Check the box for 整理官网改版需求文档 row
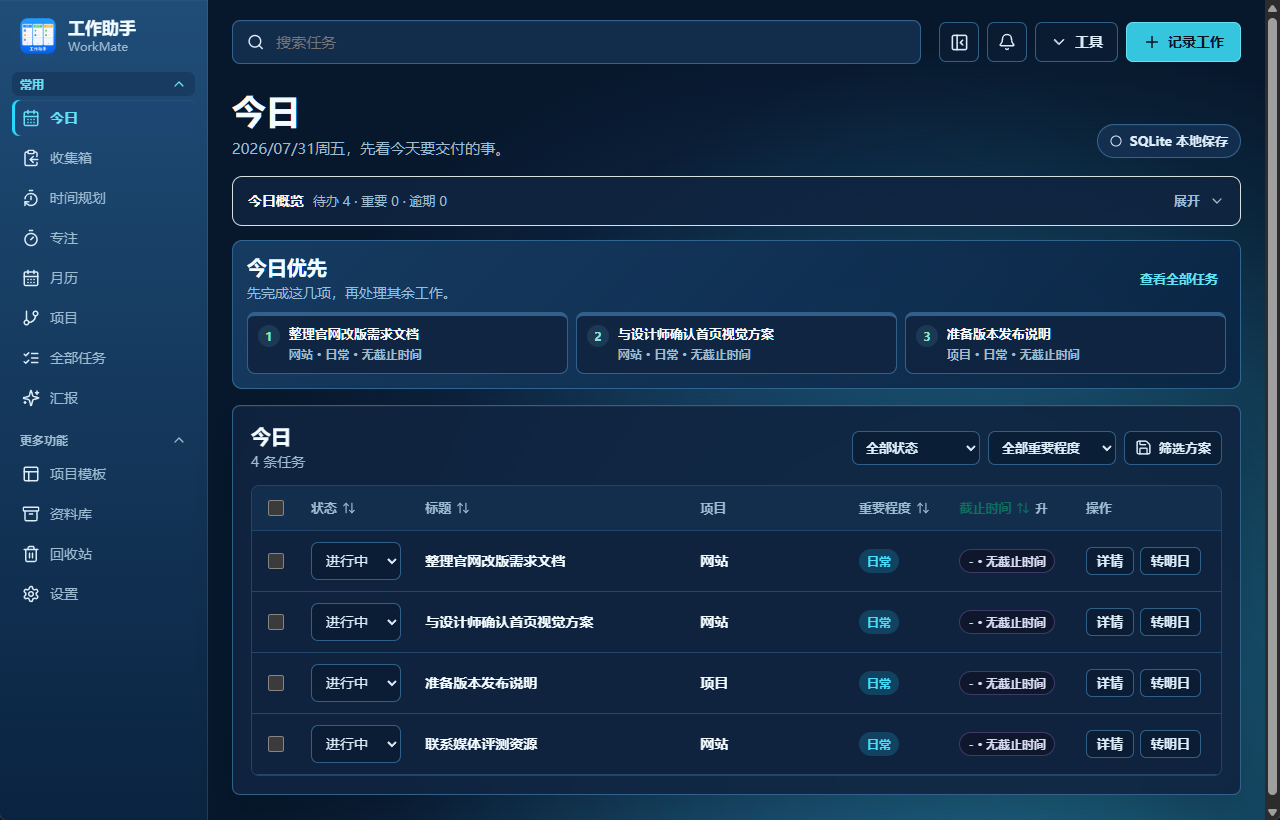 pos(276,561)
